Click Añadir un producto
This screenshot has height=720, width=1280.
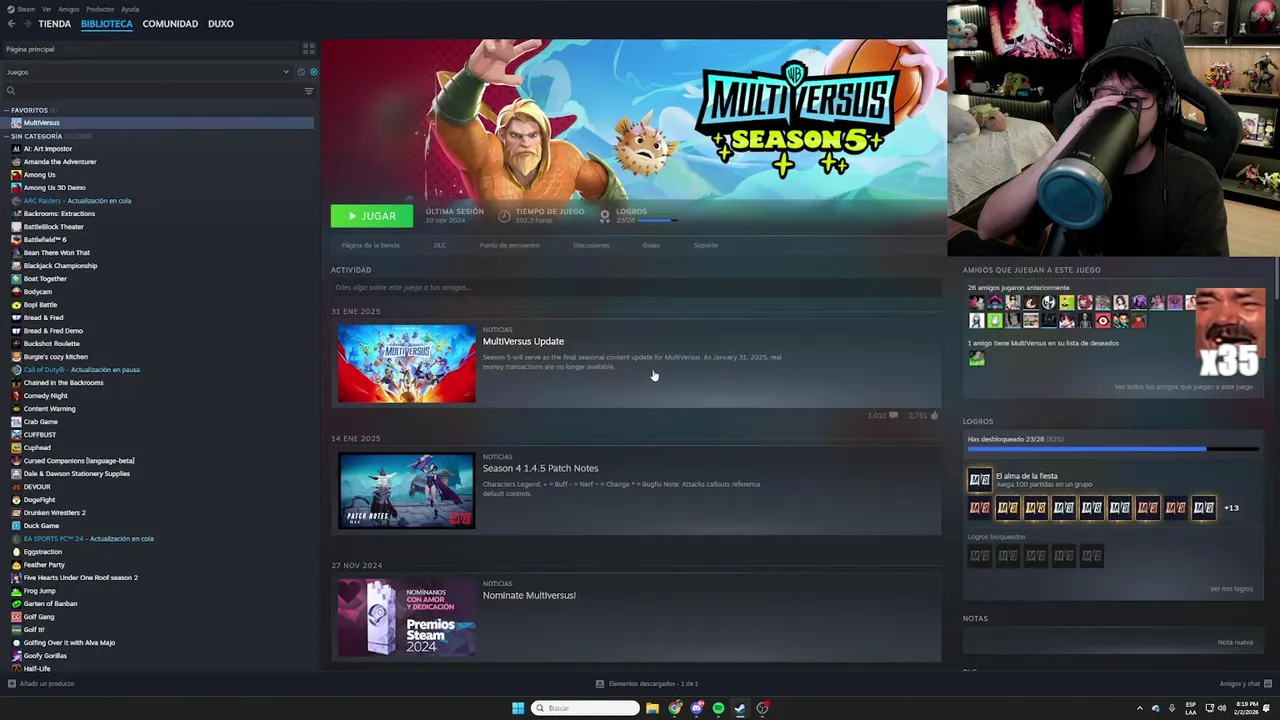[x=42, y=684]
